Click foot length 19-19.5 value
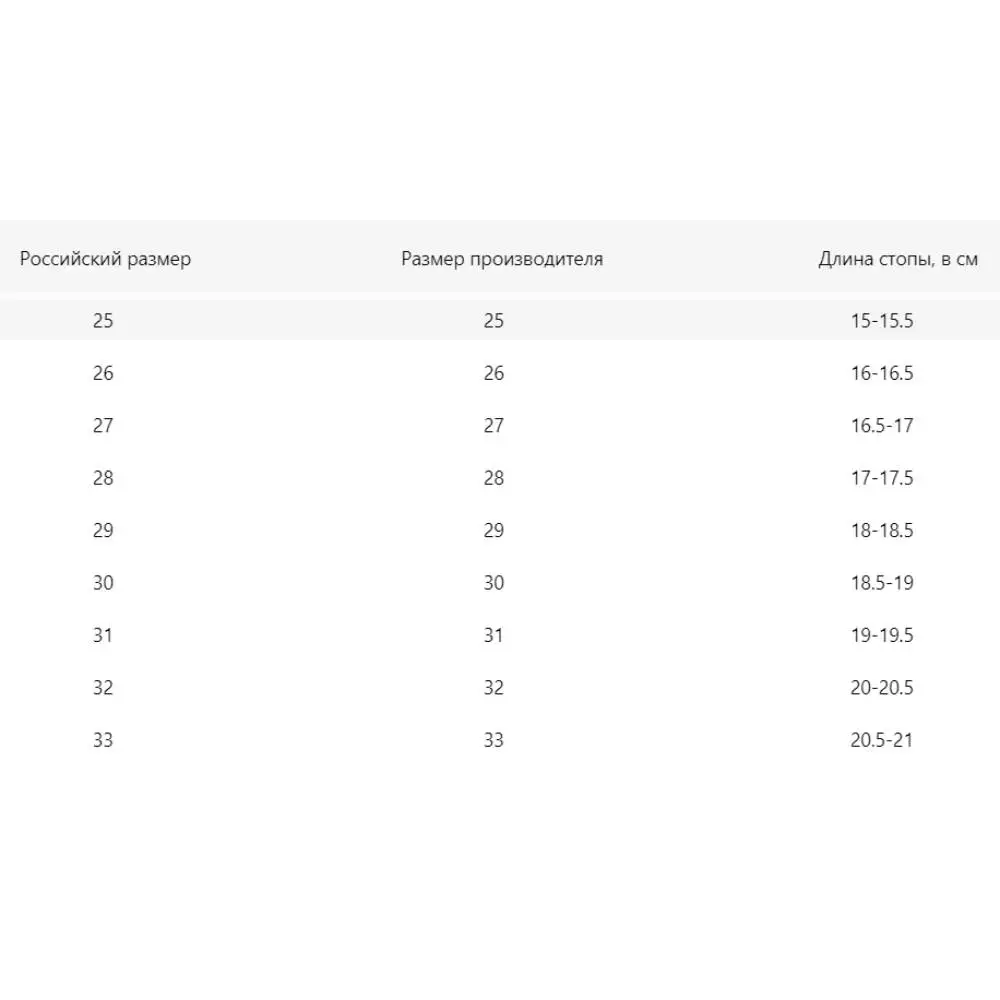 click(x=883, y=636)
